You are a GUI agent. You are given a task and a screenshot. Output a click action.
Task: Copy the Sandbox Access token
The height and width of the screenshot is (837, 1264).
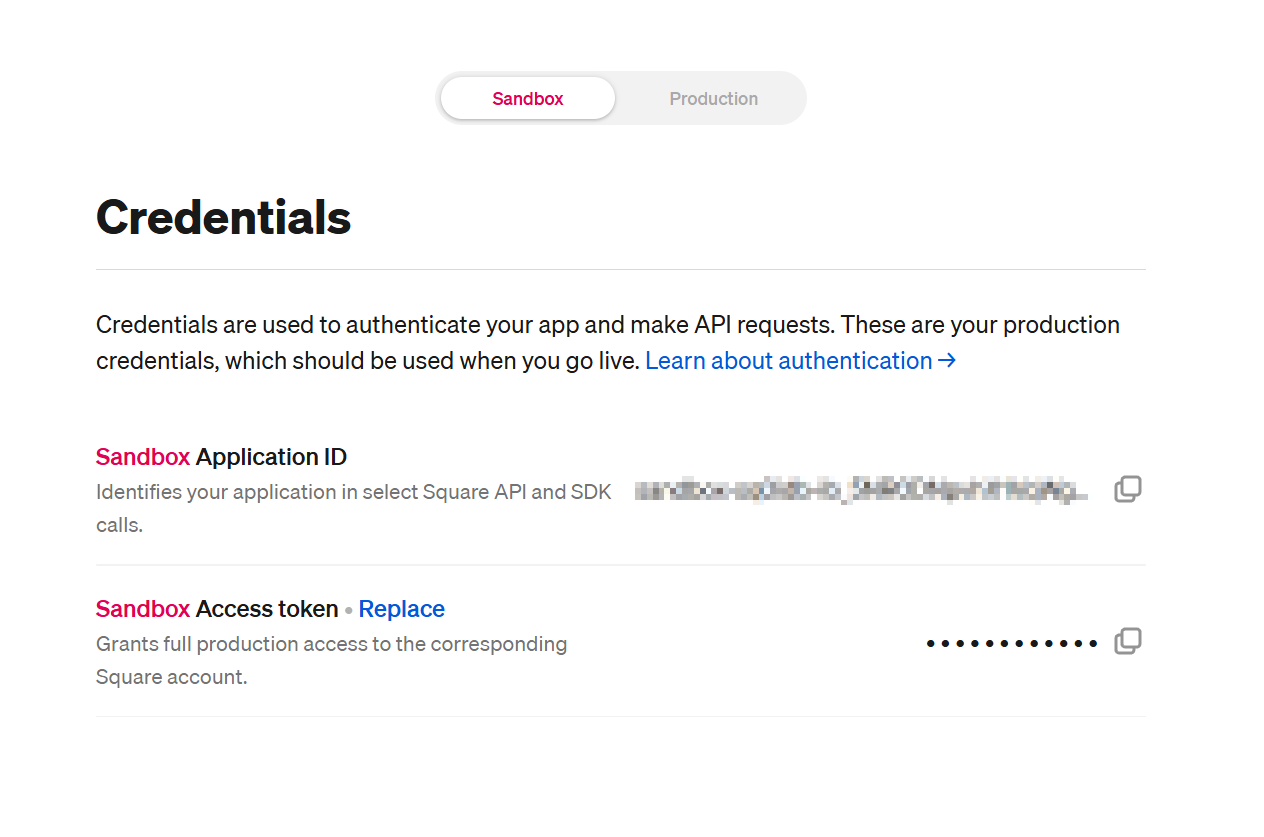pyautogui.click(x=1128, y=641)
